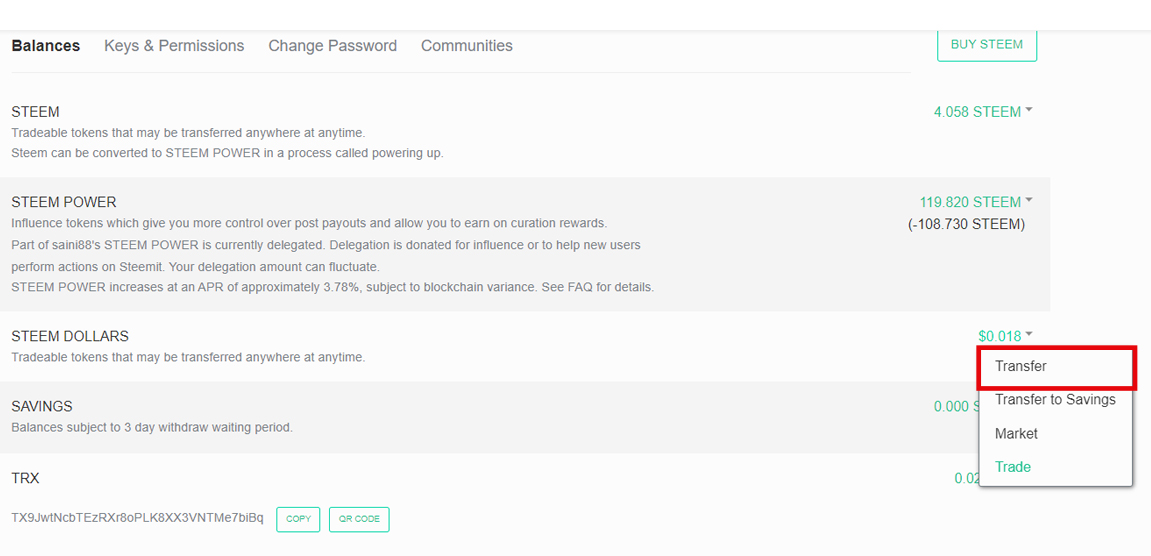Click the caret arrow beside $0.018
The height and width of the screenshot is (556, 1151).
click(1029, 335)
